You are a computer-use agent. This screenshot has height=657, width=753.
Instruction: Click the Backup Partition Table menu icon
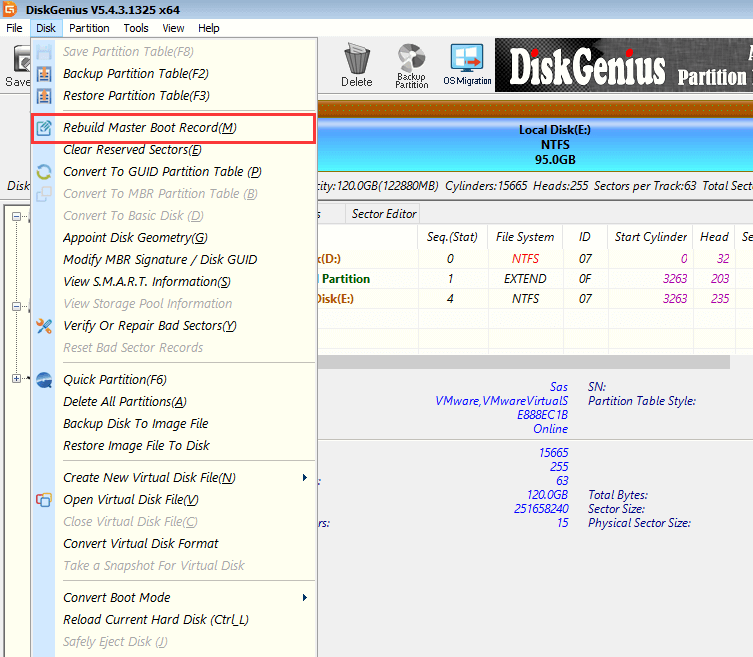(44, 74)
